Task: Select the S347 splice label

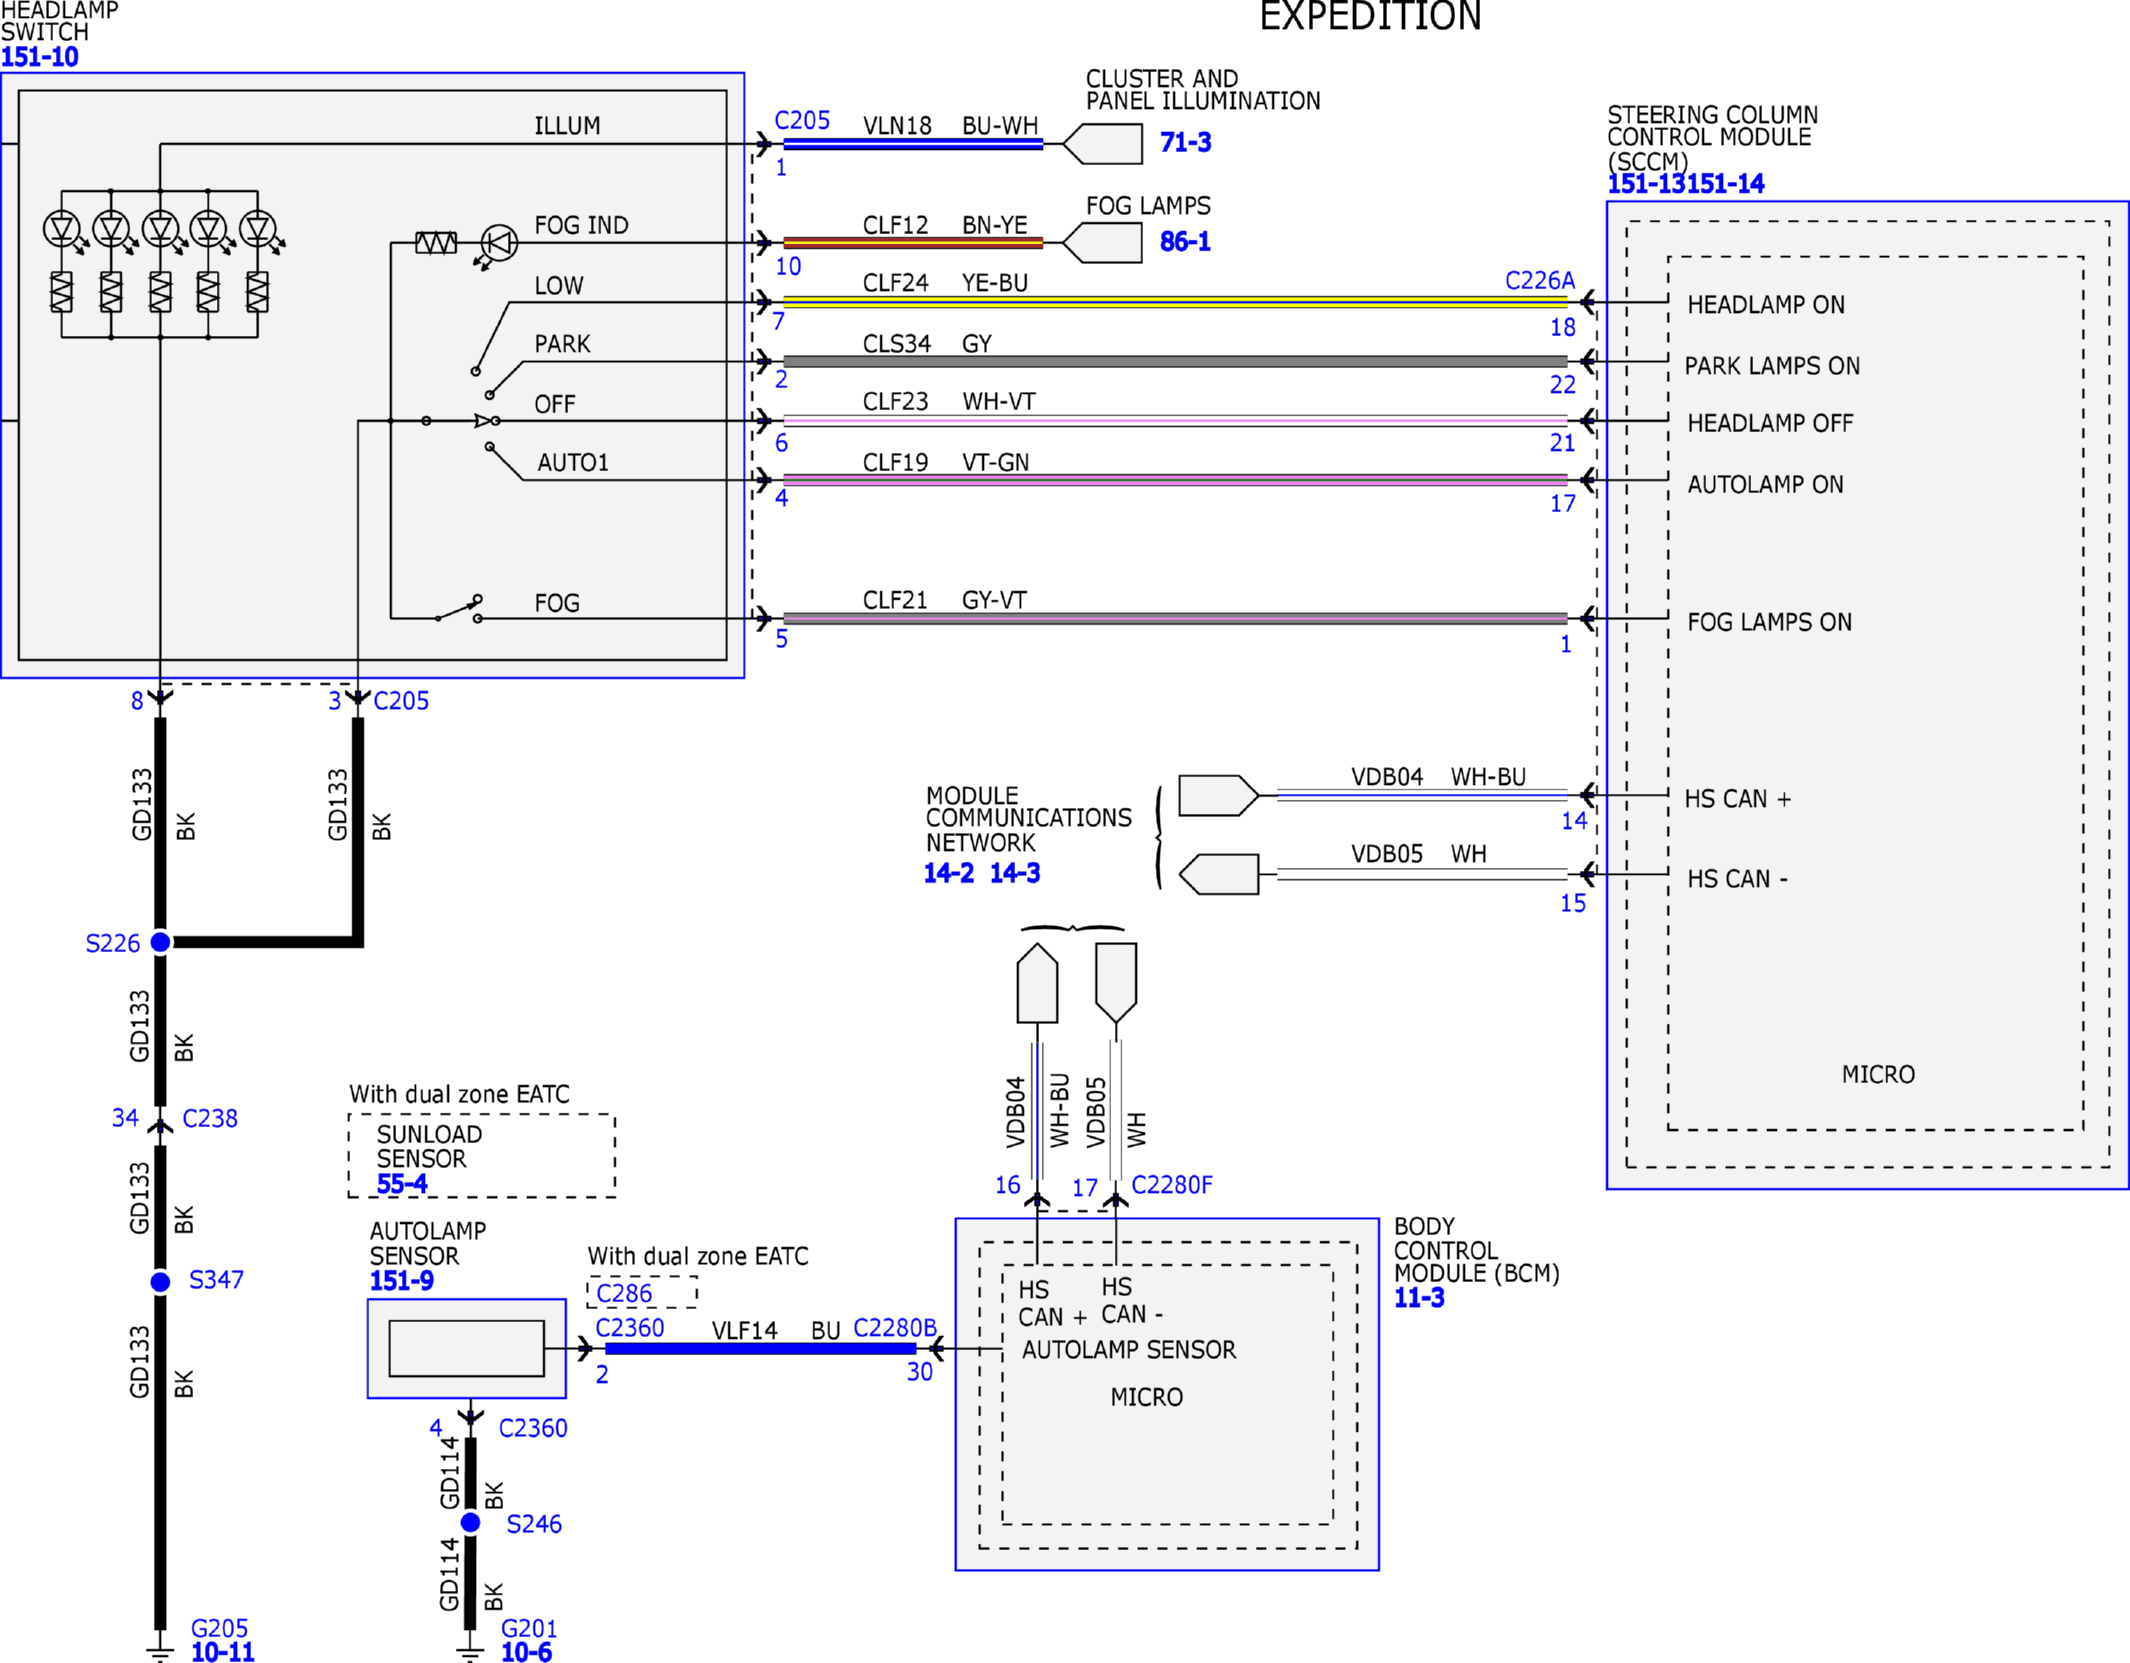Action: pos(216,1279)
